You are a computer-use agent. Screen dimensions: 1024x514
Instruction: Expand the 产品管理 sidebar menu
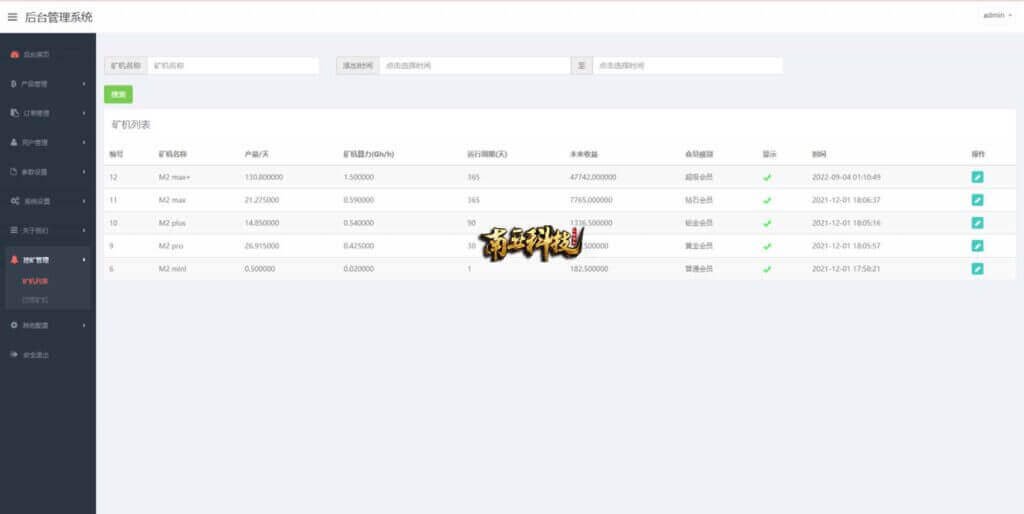point(47,83)
